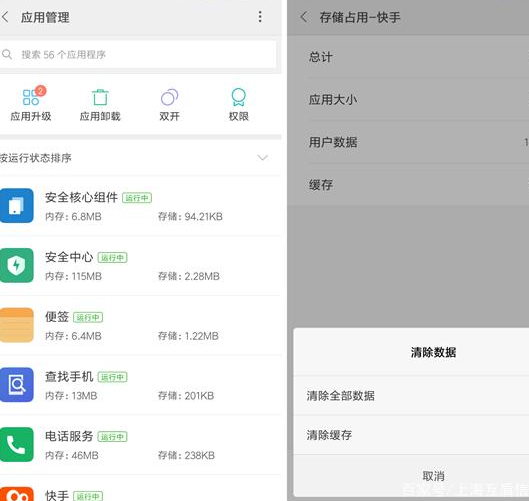
Task: Tap 运行中 badge beside 查找手机
Action: coord(112,377)
